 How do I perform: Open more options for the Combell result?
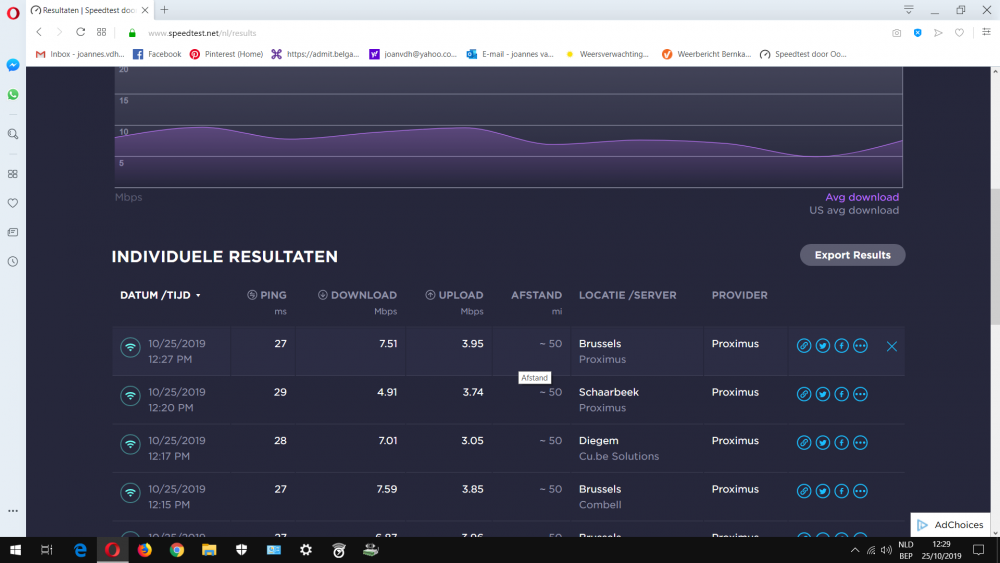click(x=860, y=491)
